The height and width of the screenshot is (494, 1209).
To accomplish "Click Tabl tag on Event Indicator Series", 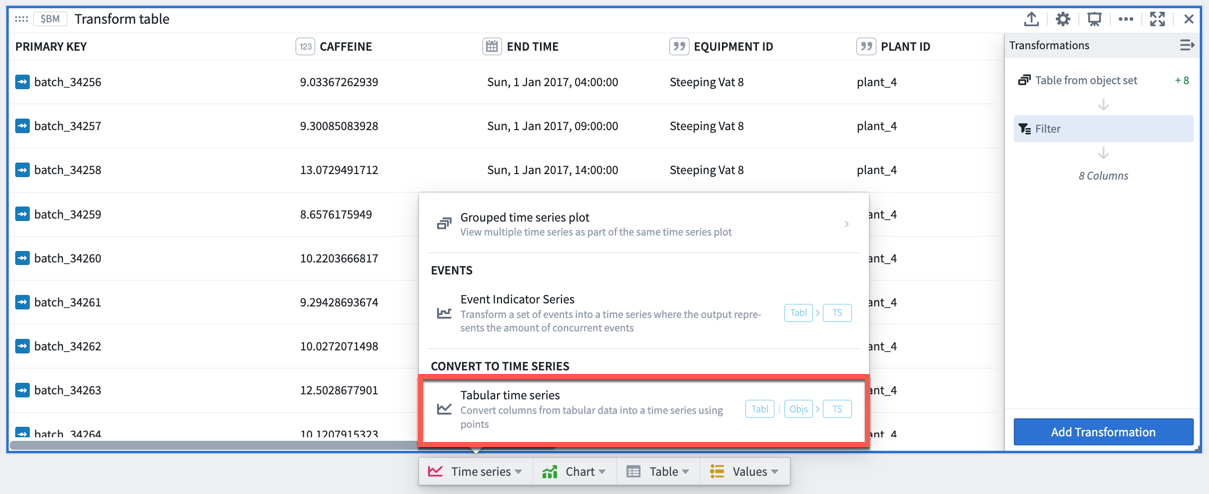I will point(798,313).
